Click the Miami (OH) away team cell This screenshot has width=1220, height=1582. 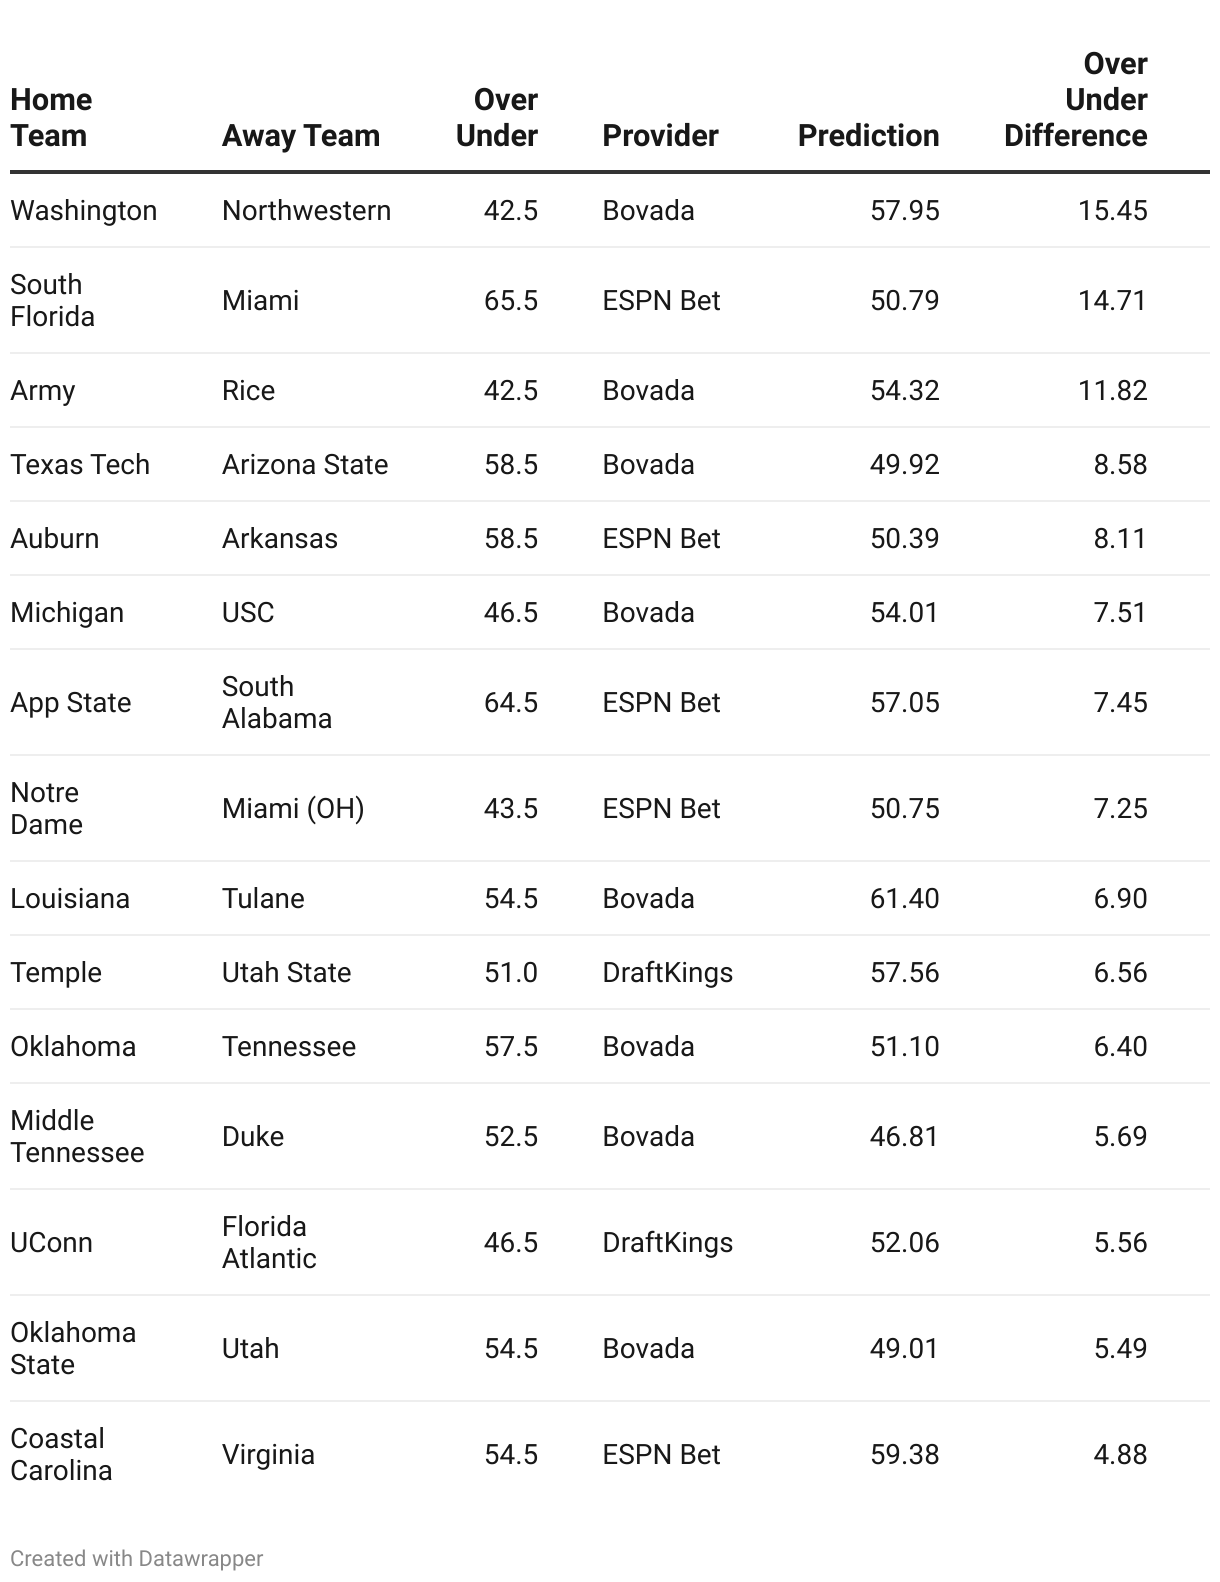[x=293, y=809]
